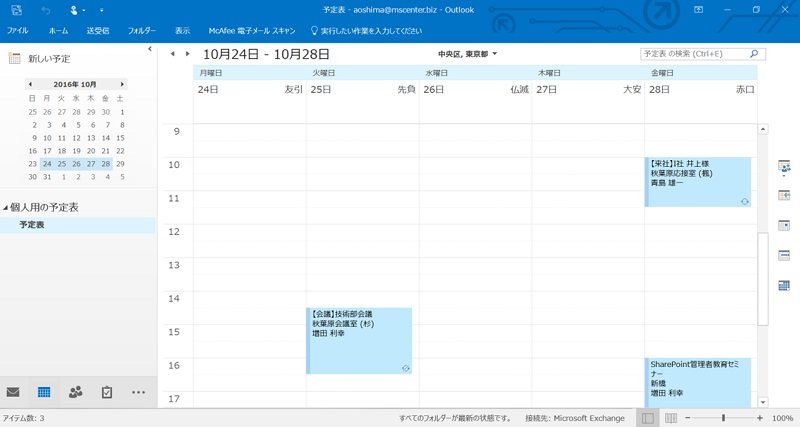Switch to the ホーム tab
The height and width of the screenshot is (427, 800).
tap(59, 31)
